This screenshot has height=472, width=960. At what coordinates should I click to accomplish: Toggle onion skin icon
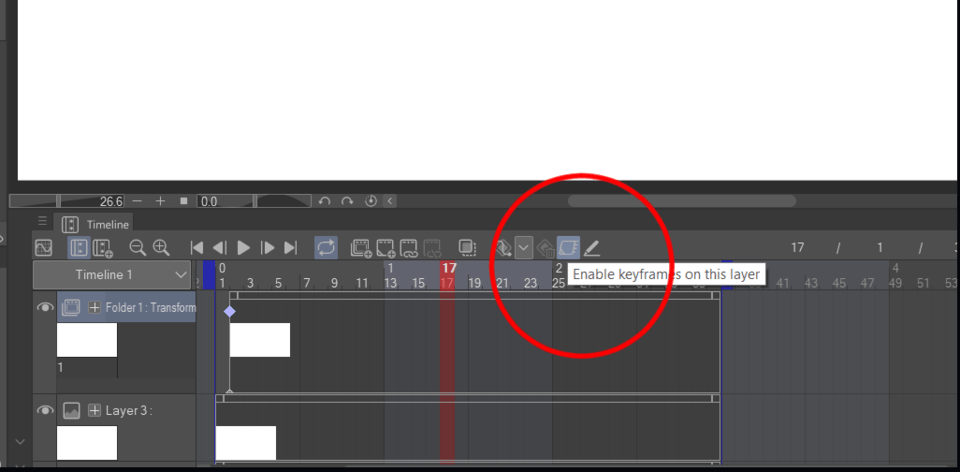click(x=467, y=248)
